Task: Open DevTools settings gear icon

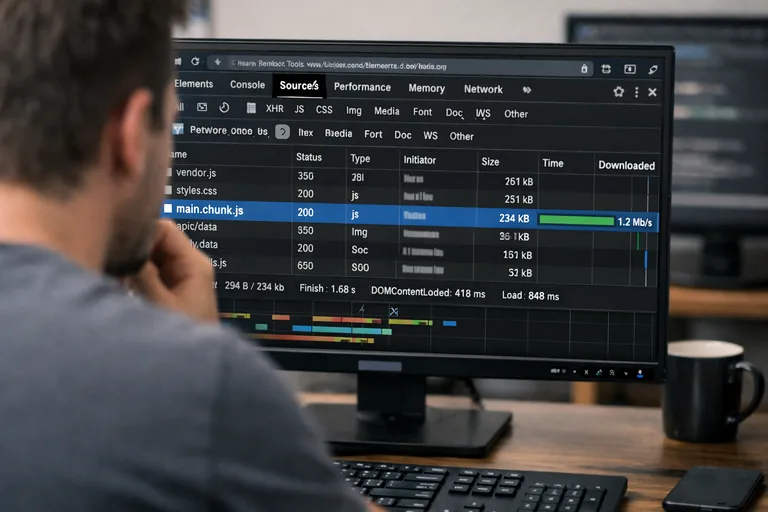Action: (618, 91)
